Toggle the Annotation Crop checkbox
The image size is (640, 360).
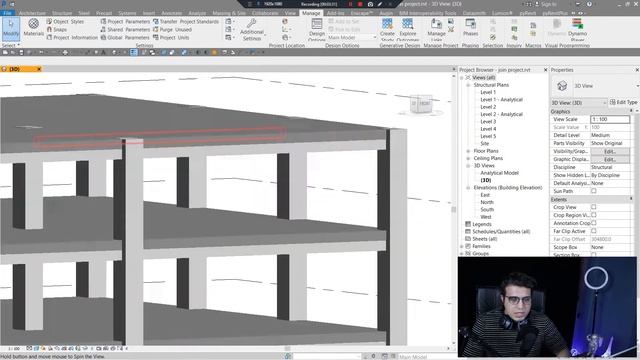(593, 223)
